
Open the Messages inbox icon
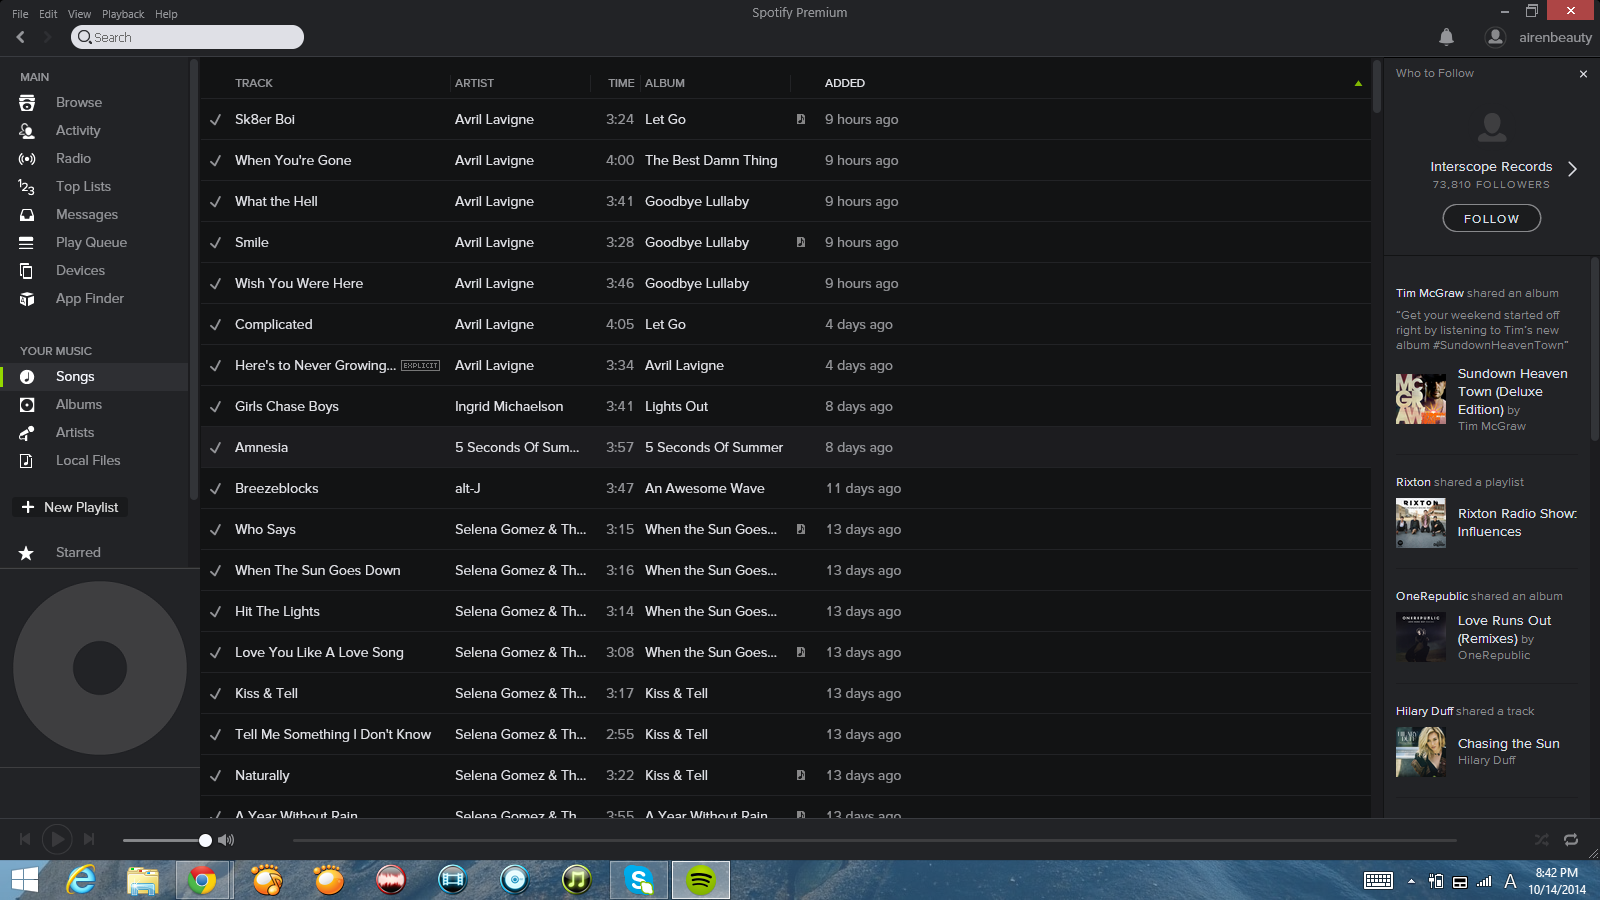(x=27, y=215)
